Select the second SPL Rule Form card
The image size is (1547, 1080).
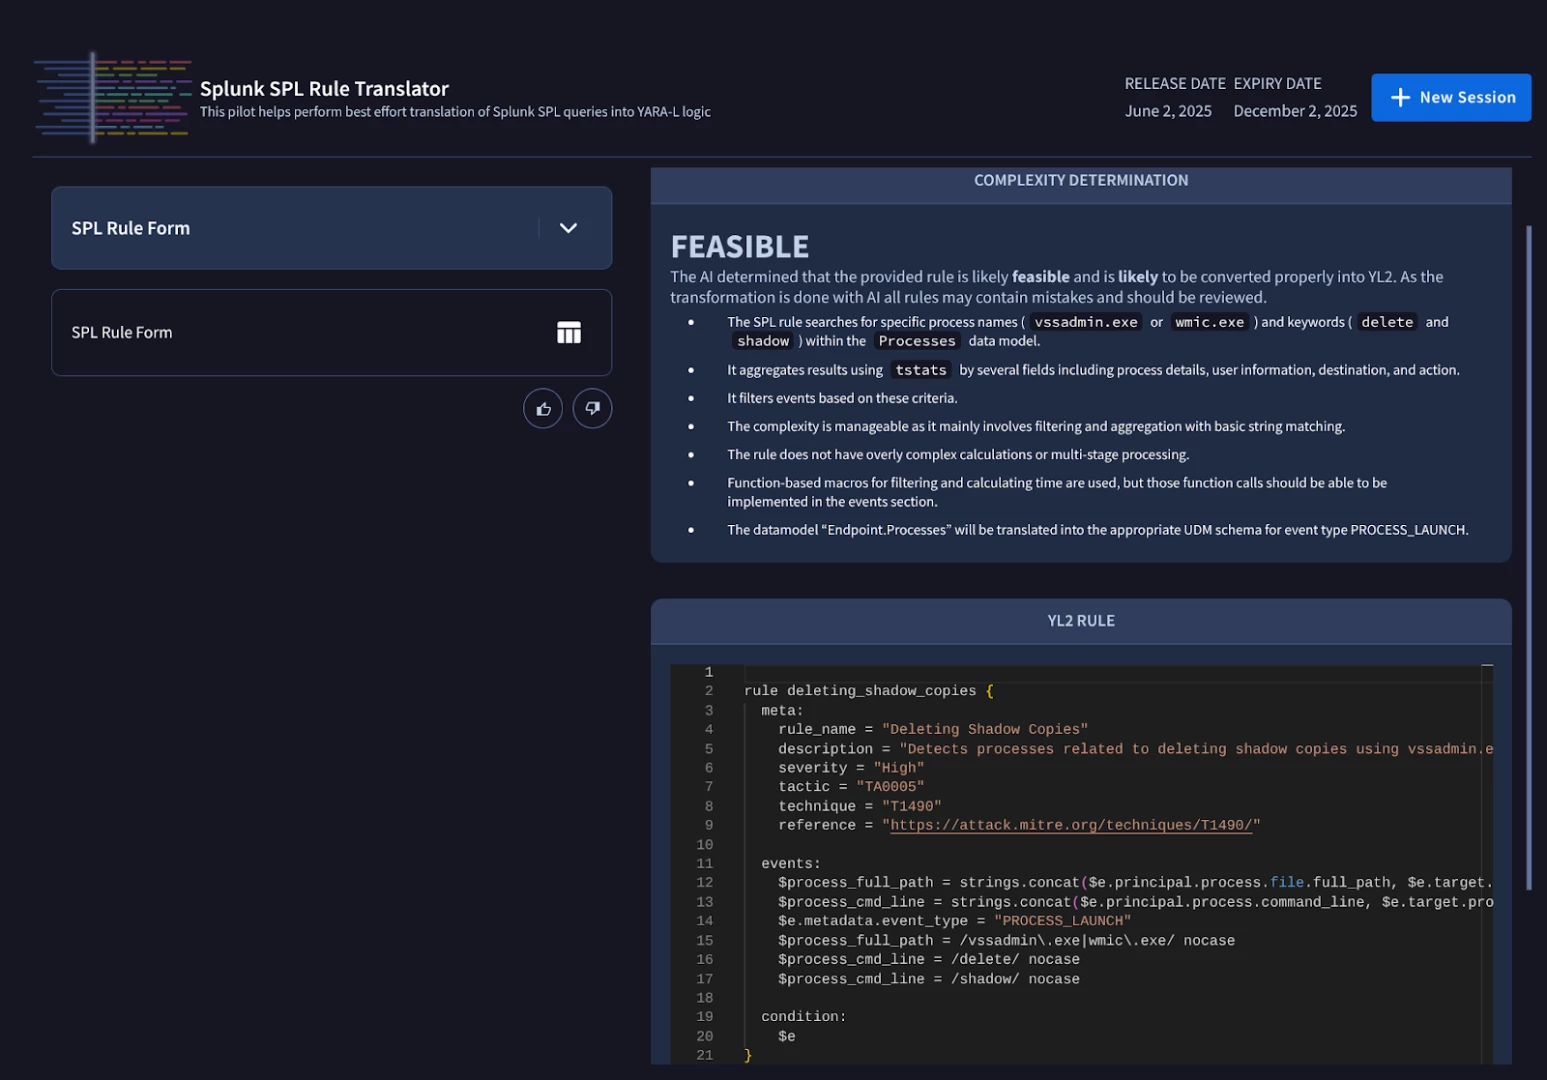pyautogui.click(x=331, y=333)
